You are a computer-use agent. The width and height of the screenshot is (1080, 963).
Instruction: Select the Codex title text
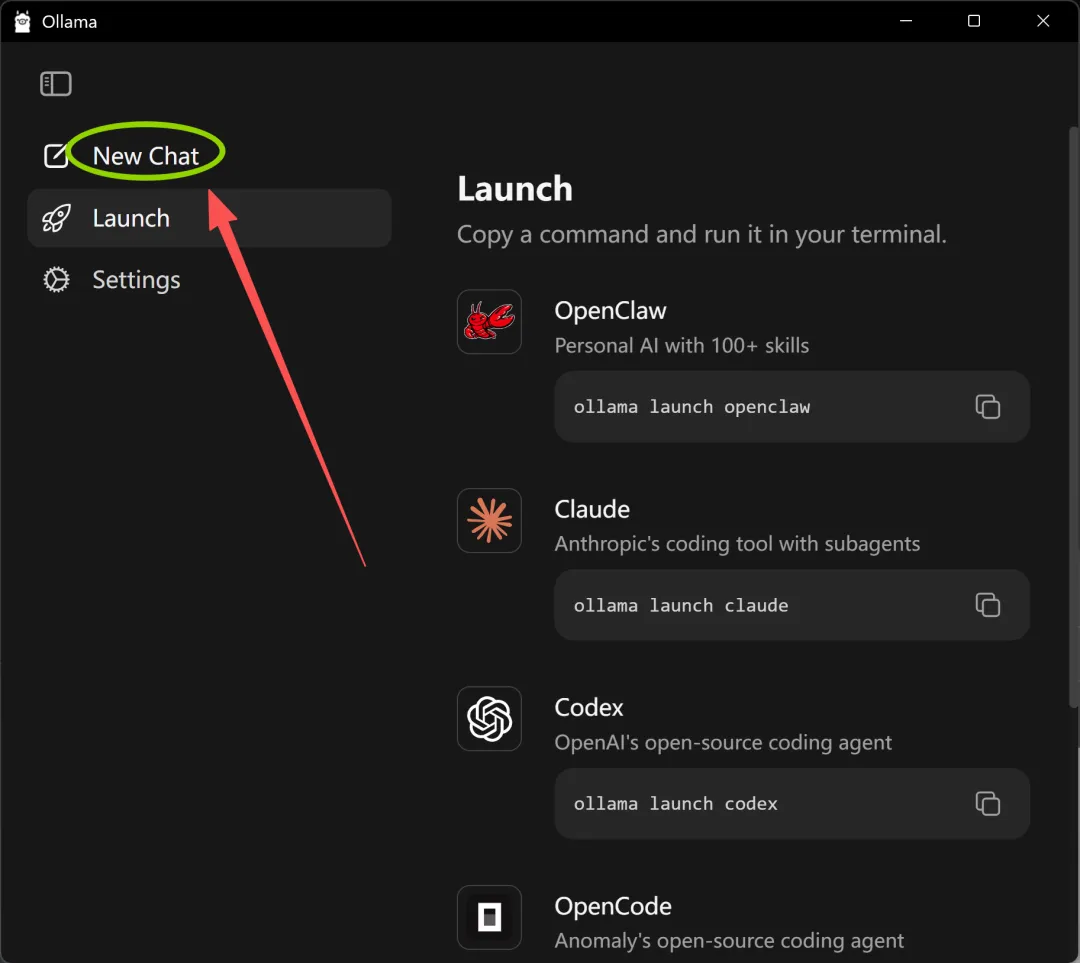[x=589, y=707]
